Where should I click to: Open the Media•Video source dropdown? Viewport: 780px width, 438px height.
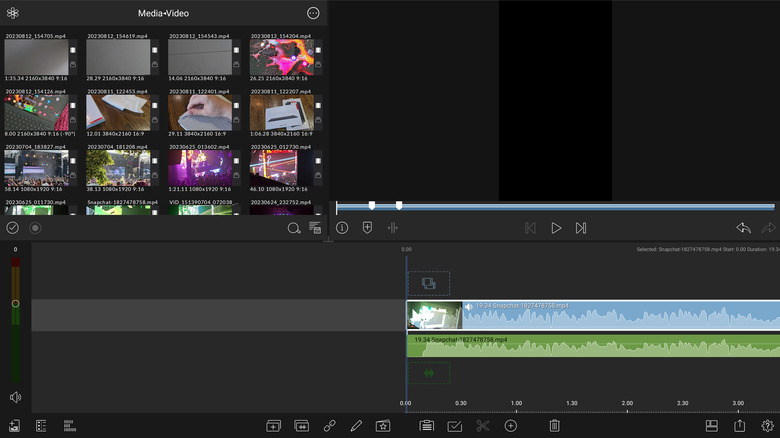coord(162,14)
